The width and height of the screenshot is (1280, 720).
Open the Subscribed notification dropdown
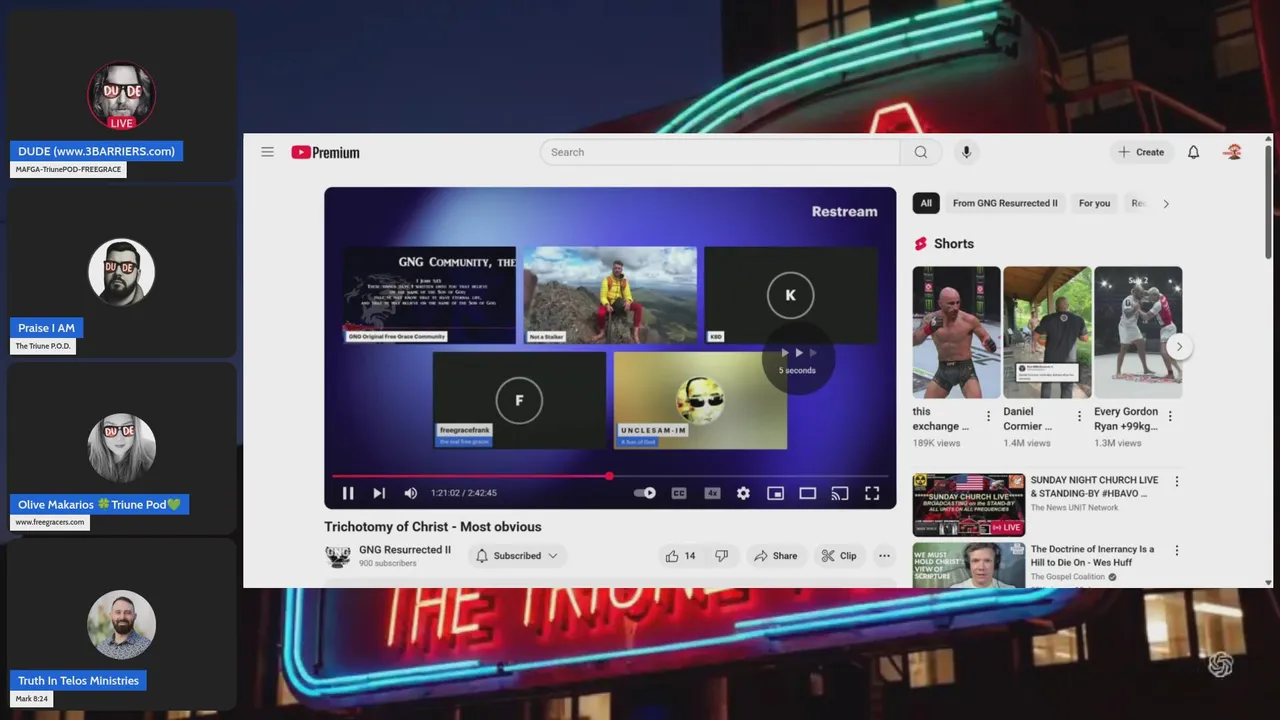tap(516, 556)
